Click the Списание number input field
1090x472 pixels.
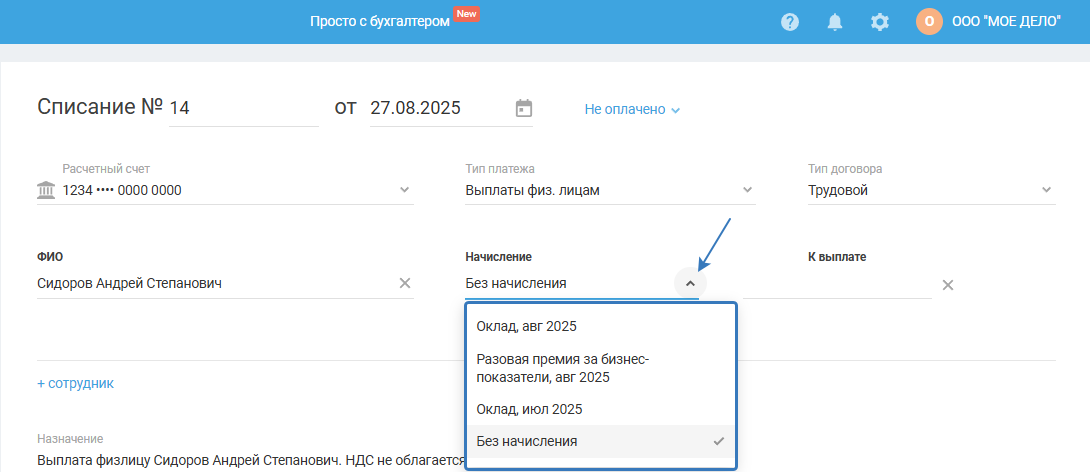click(x=243, y=108)
